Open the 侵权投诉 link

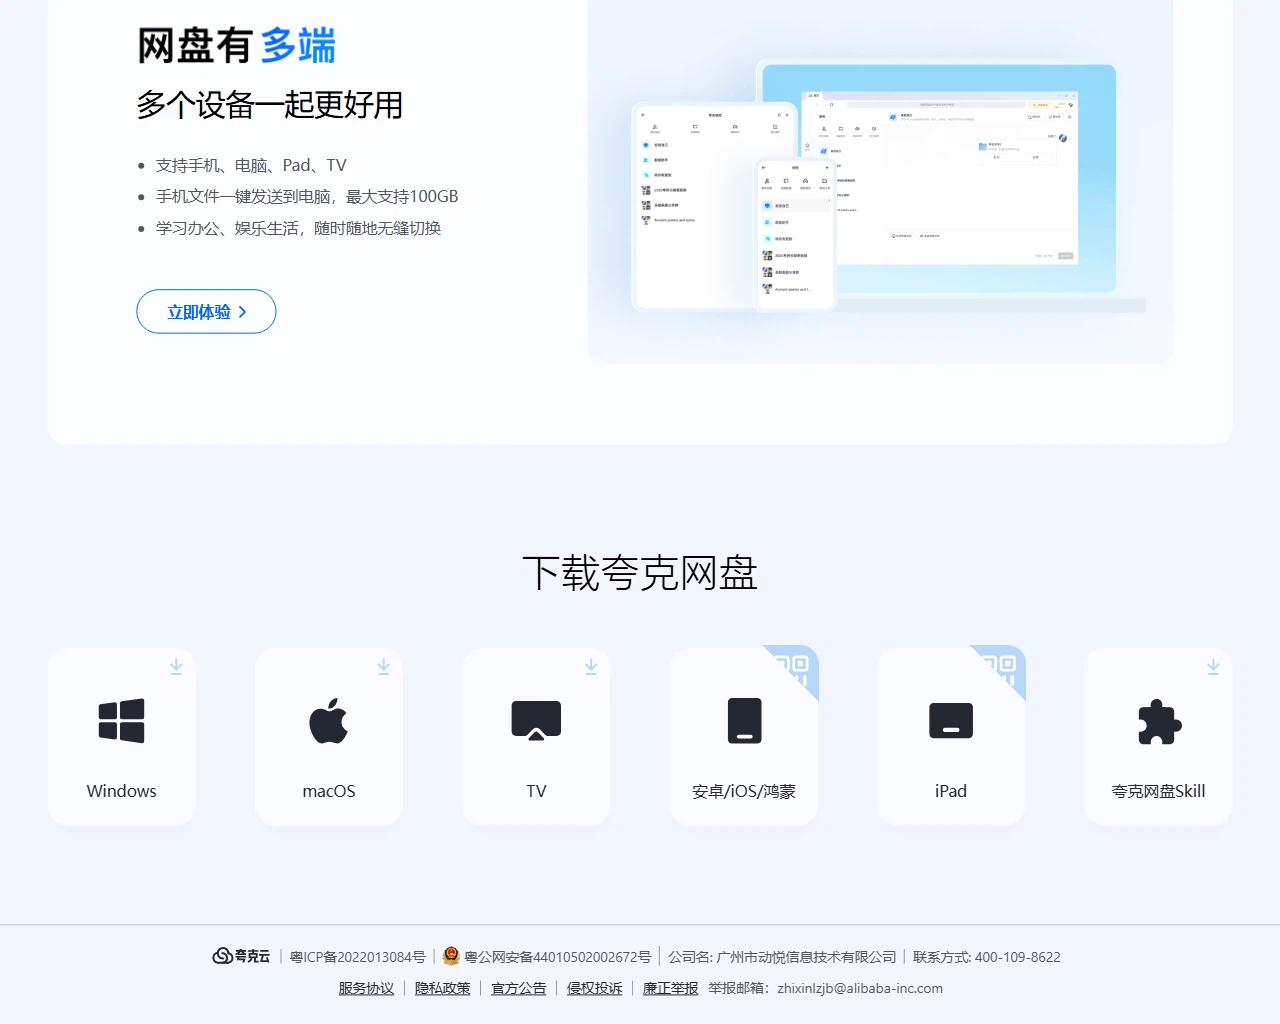pos(595,988)
